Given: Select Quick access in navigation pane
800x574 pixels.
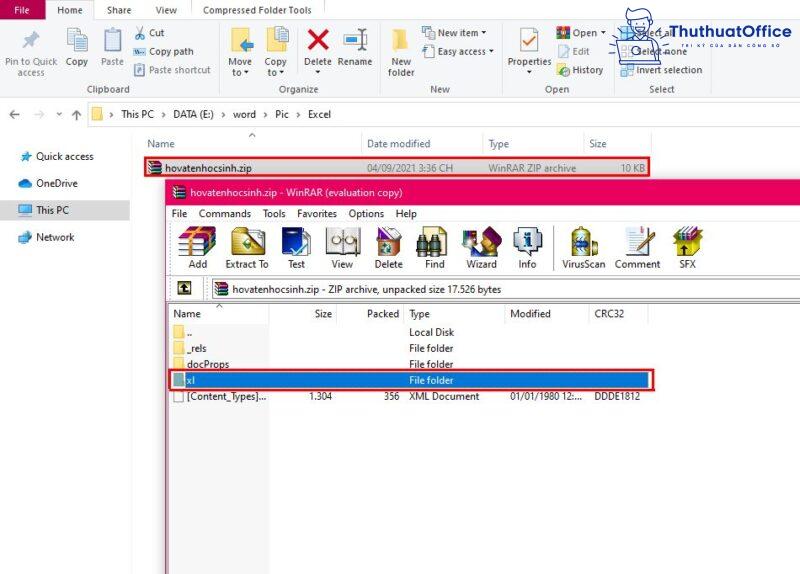Looking at the screenshot, I should coord(64,157).
